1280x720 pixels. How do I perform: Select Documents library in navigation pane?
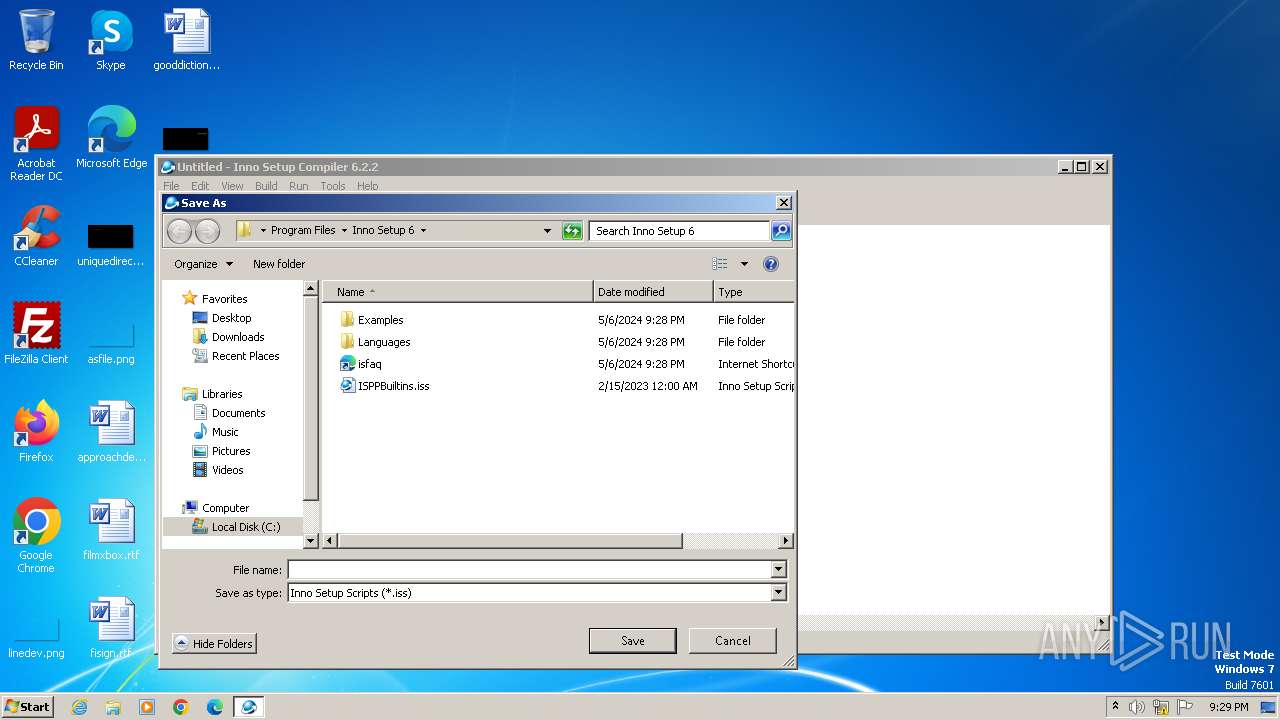pos(238,413)
